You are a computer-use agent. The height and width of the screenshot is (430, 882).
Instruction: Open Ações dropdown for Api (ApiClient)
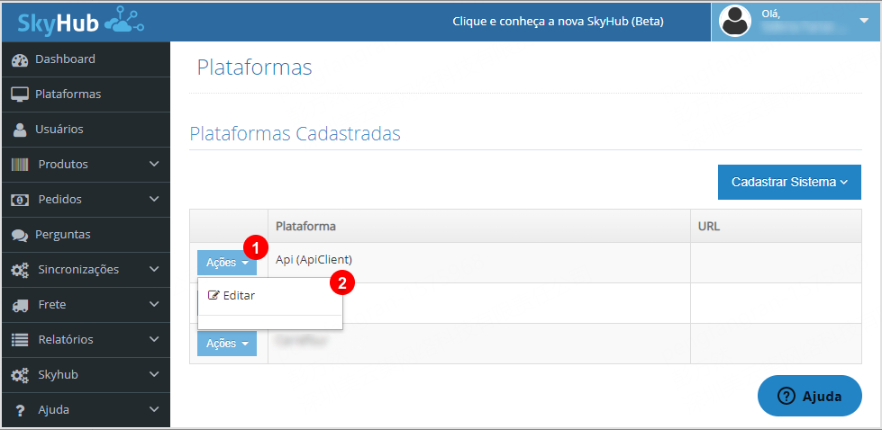[227, 263]
